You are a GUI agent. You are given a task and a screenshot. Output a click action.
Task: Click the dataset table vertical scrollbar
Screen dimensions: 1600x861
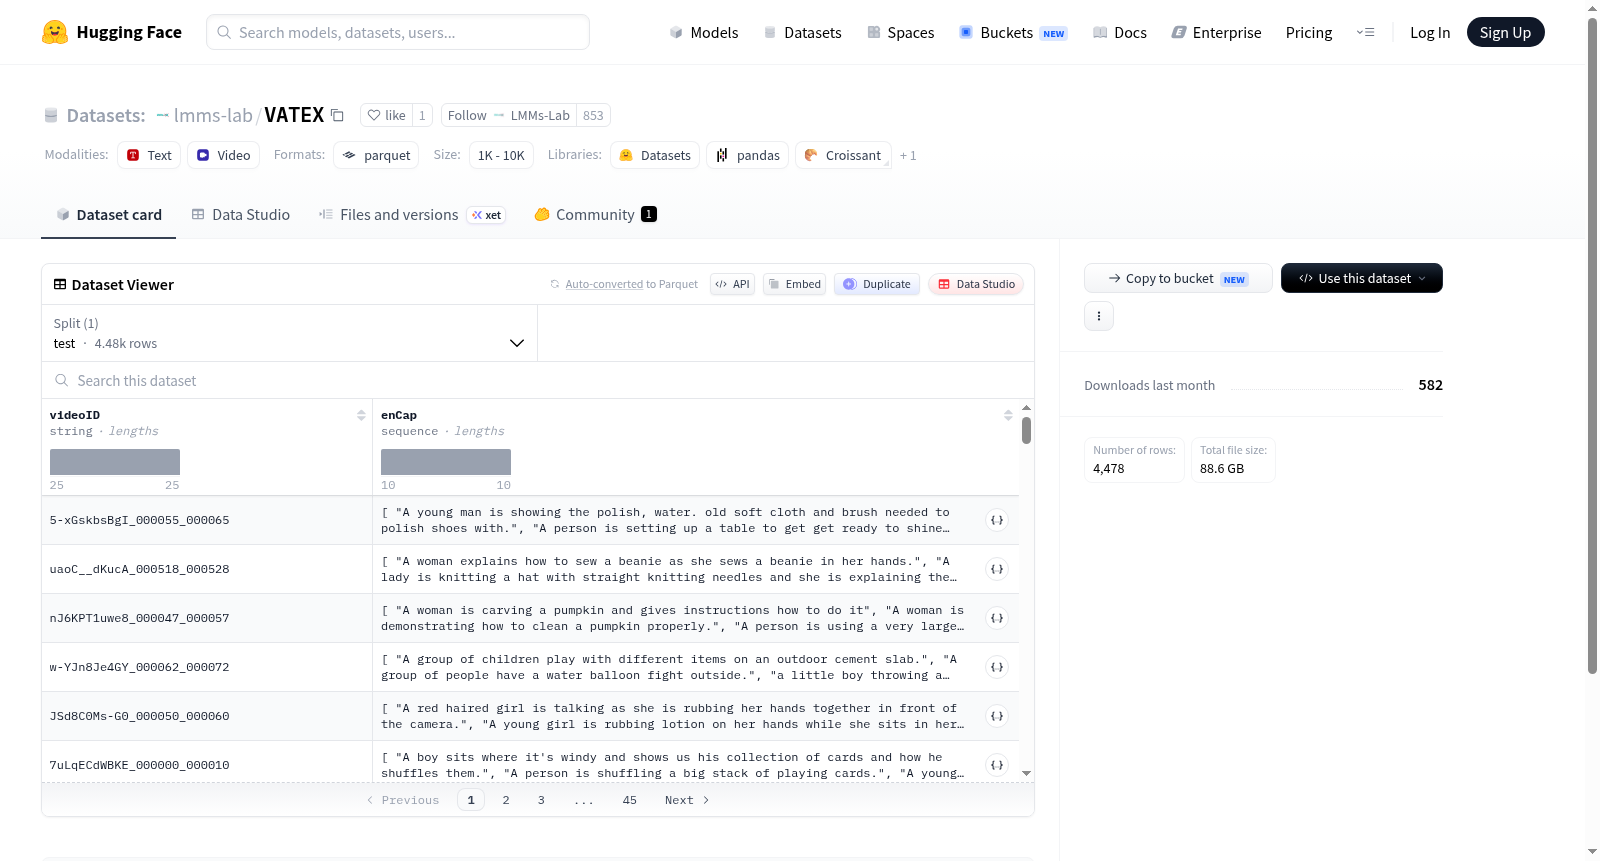pyautogui.click(x=1026, y=430)
